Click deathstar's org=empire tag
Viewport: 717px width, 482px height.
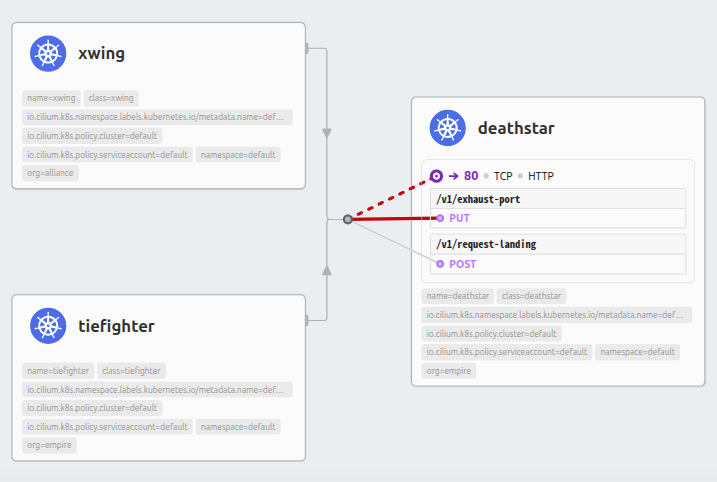point(449,371)
